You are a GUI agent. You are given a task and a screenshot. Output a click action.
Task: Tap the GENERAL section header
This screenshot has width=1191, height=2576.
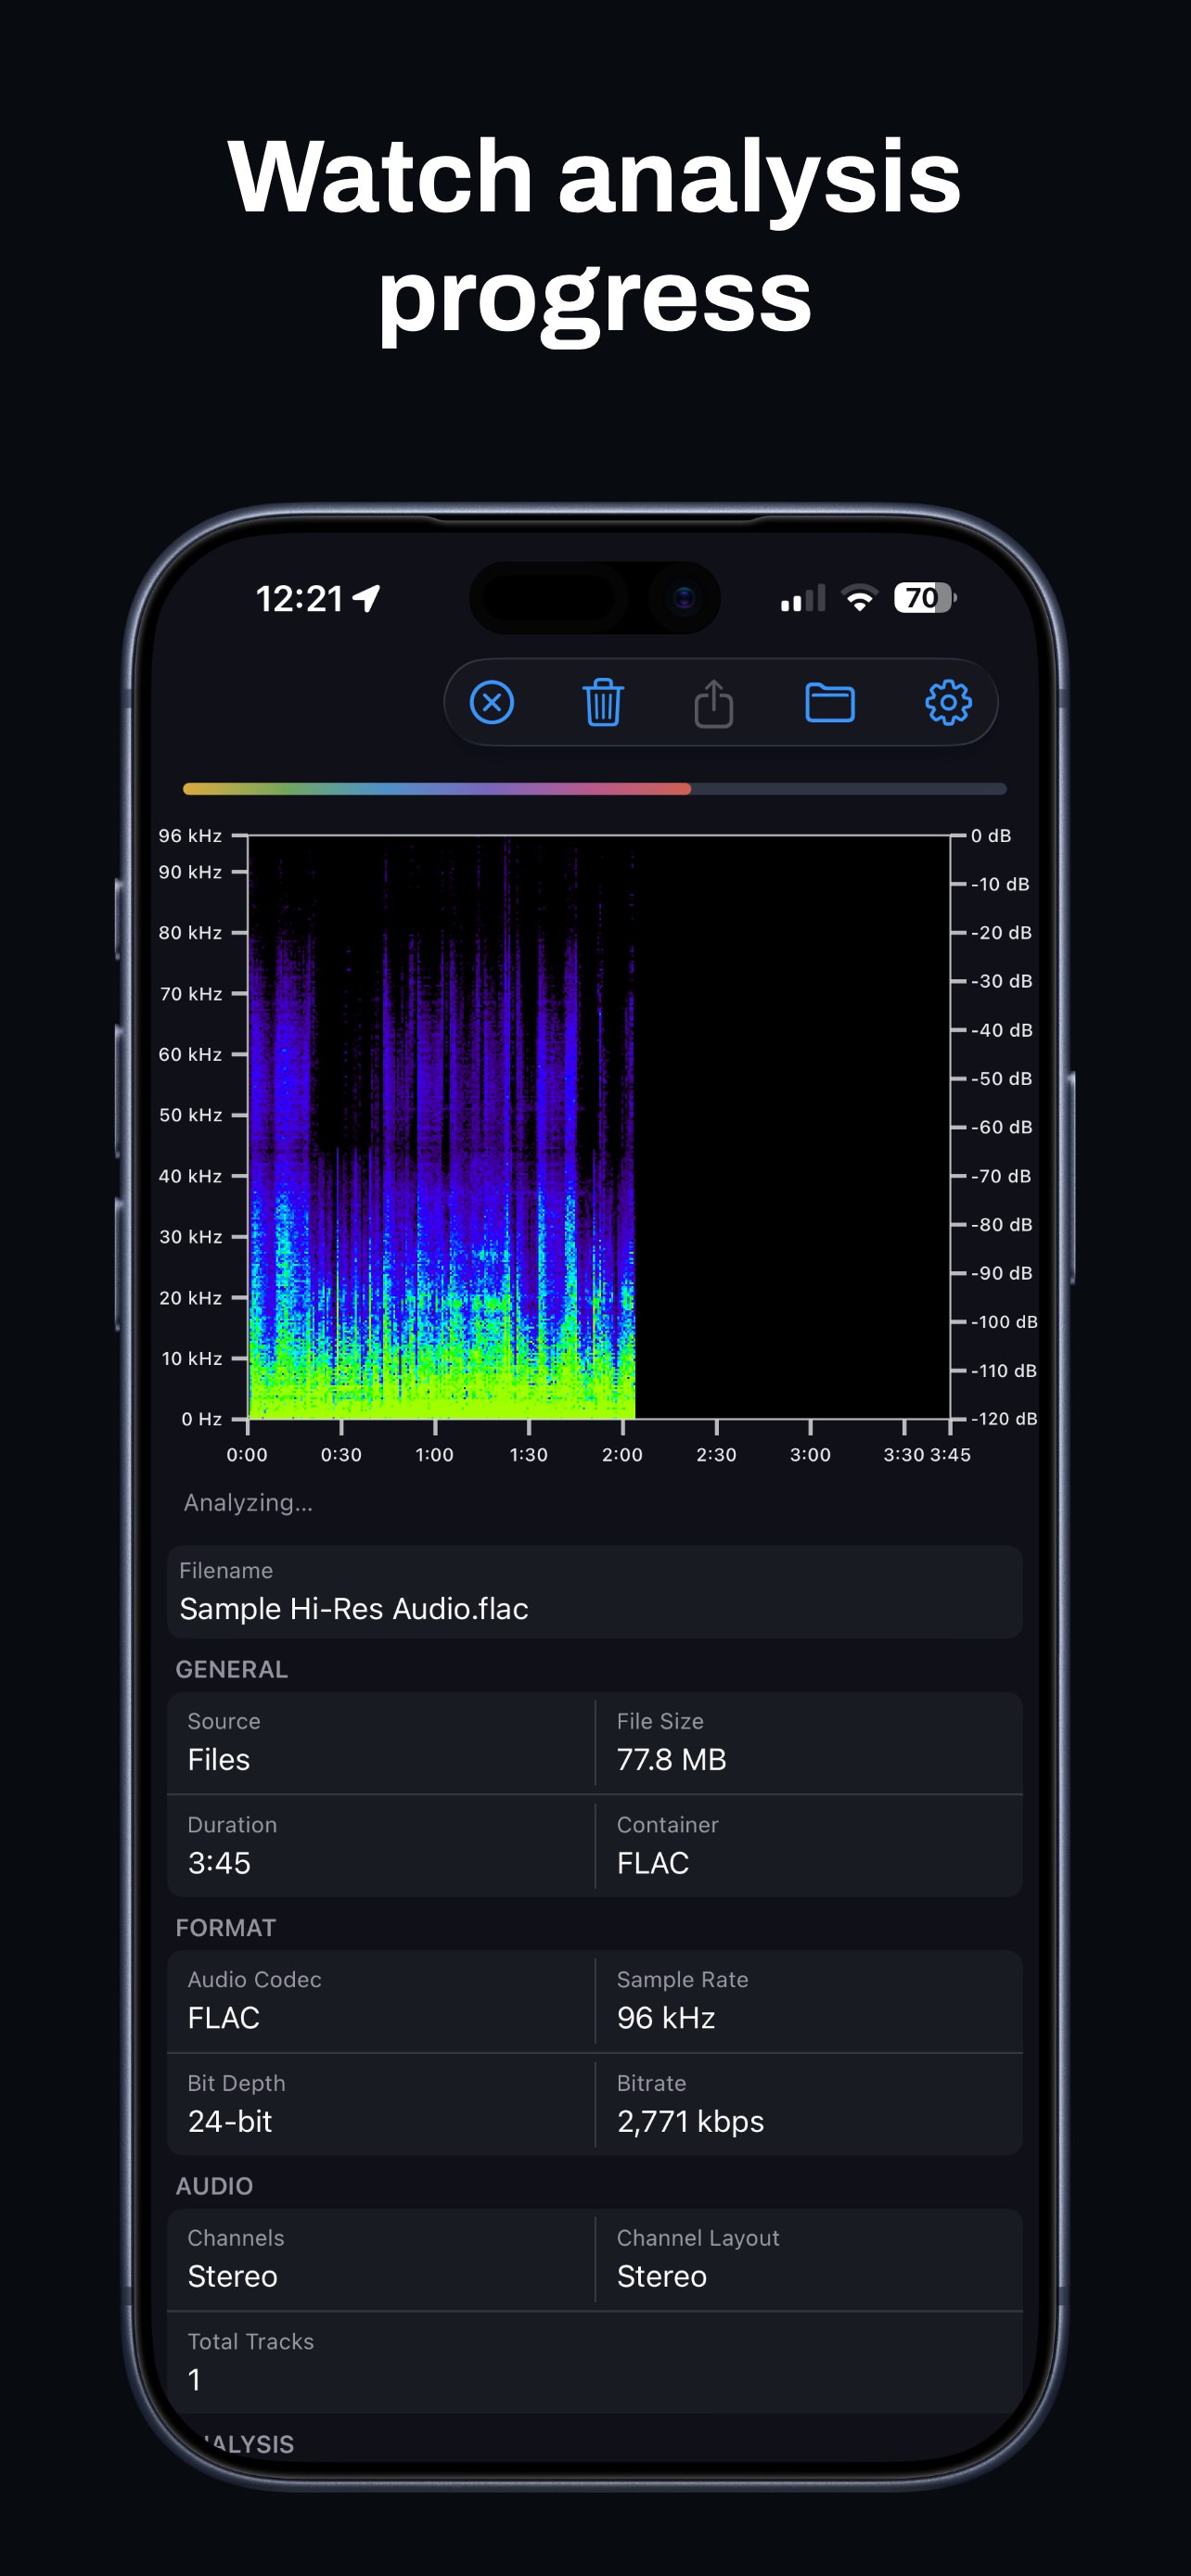[x=232, y=1669]
